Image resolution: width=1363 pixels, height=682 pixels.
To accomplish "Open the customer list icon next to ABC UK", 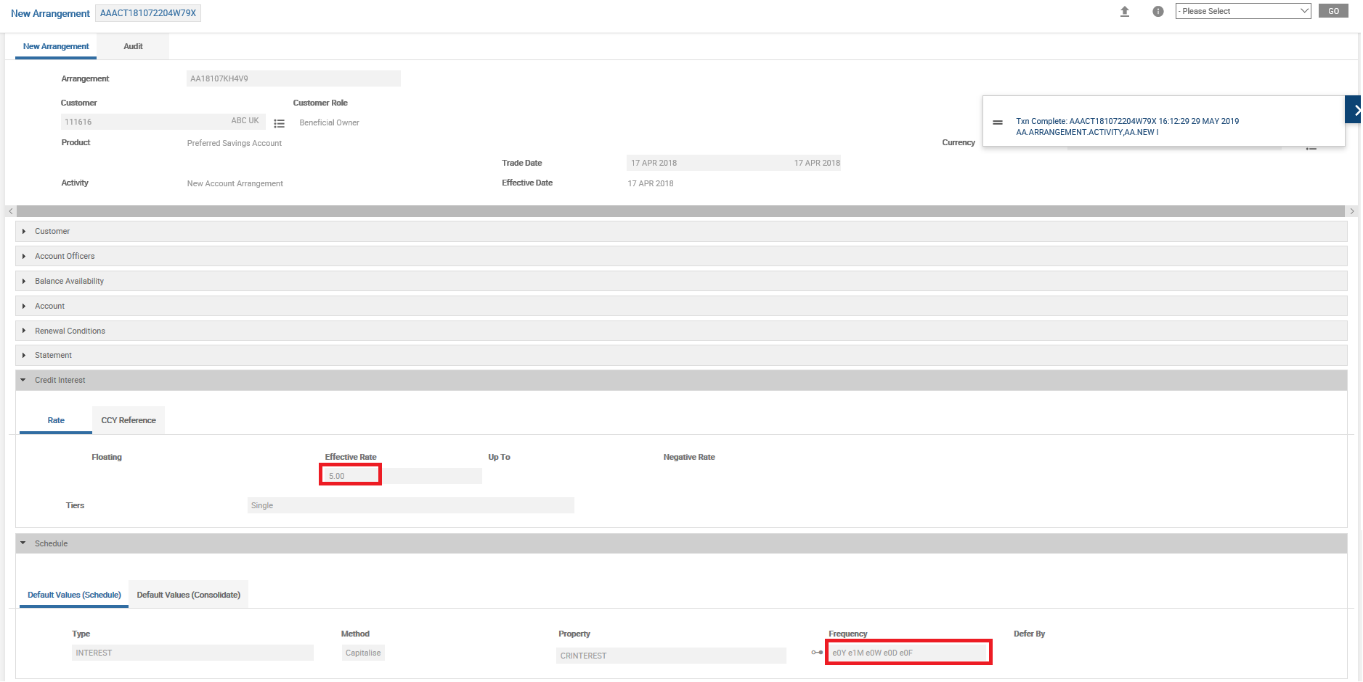I will 280,123.
